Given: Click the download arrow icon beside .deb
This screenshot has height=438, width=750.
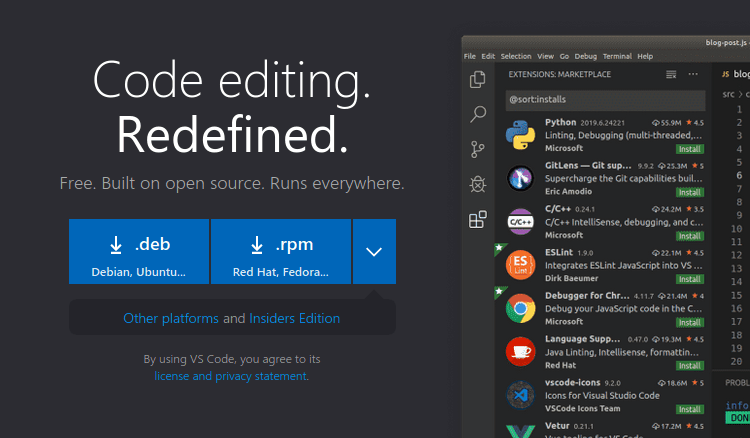Looking at the screenshot, I should pyautogui.click(x=116, y=245).
